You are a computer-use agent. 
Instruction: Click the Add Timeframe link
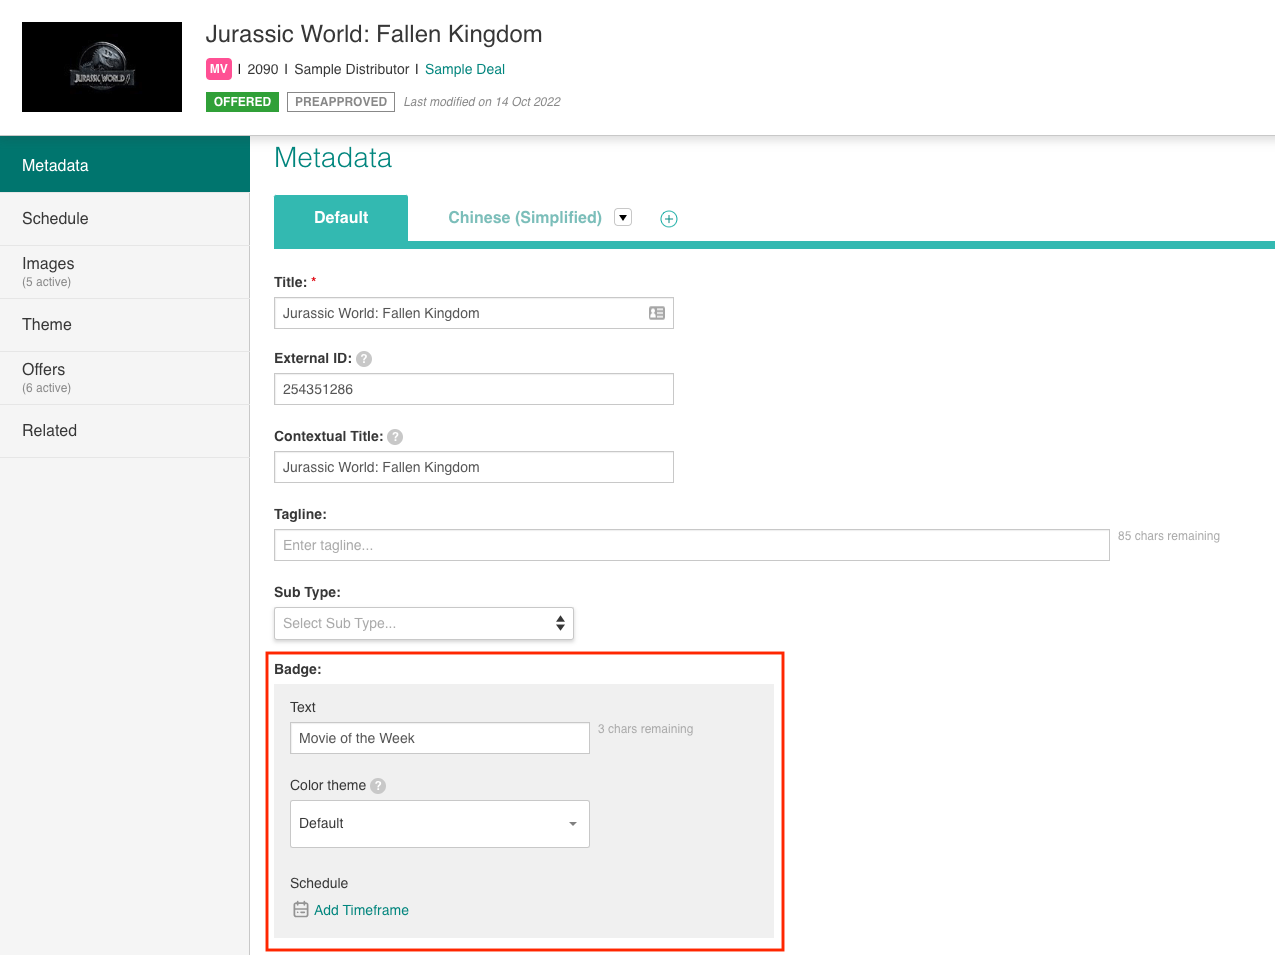point(361,910)
